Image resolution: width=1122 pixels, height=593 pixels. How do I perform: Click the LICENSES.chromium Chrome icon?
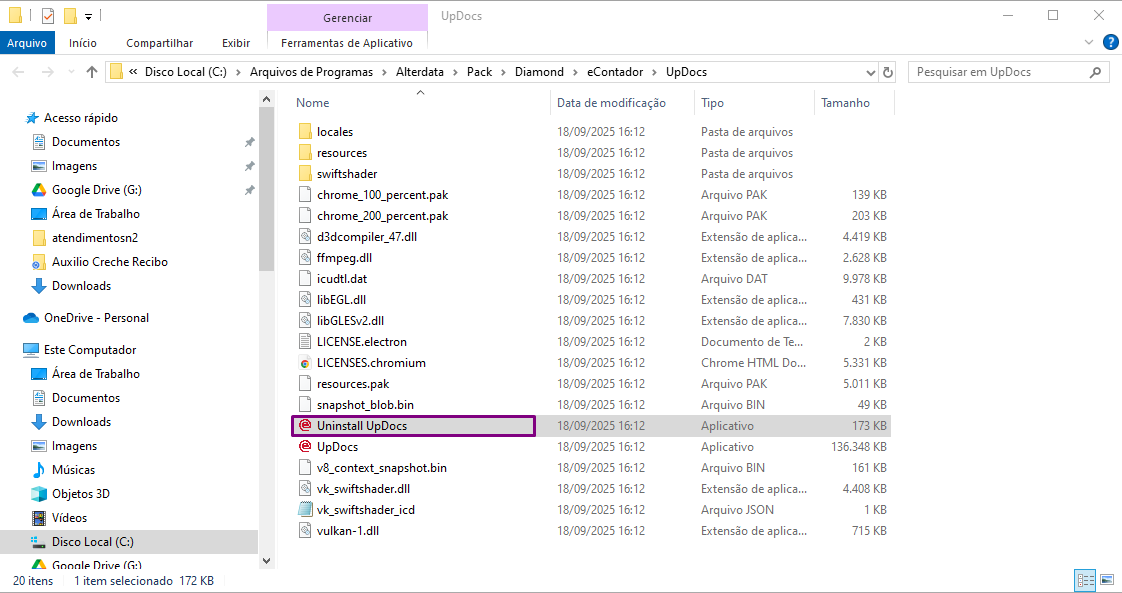pos(305,363)
